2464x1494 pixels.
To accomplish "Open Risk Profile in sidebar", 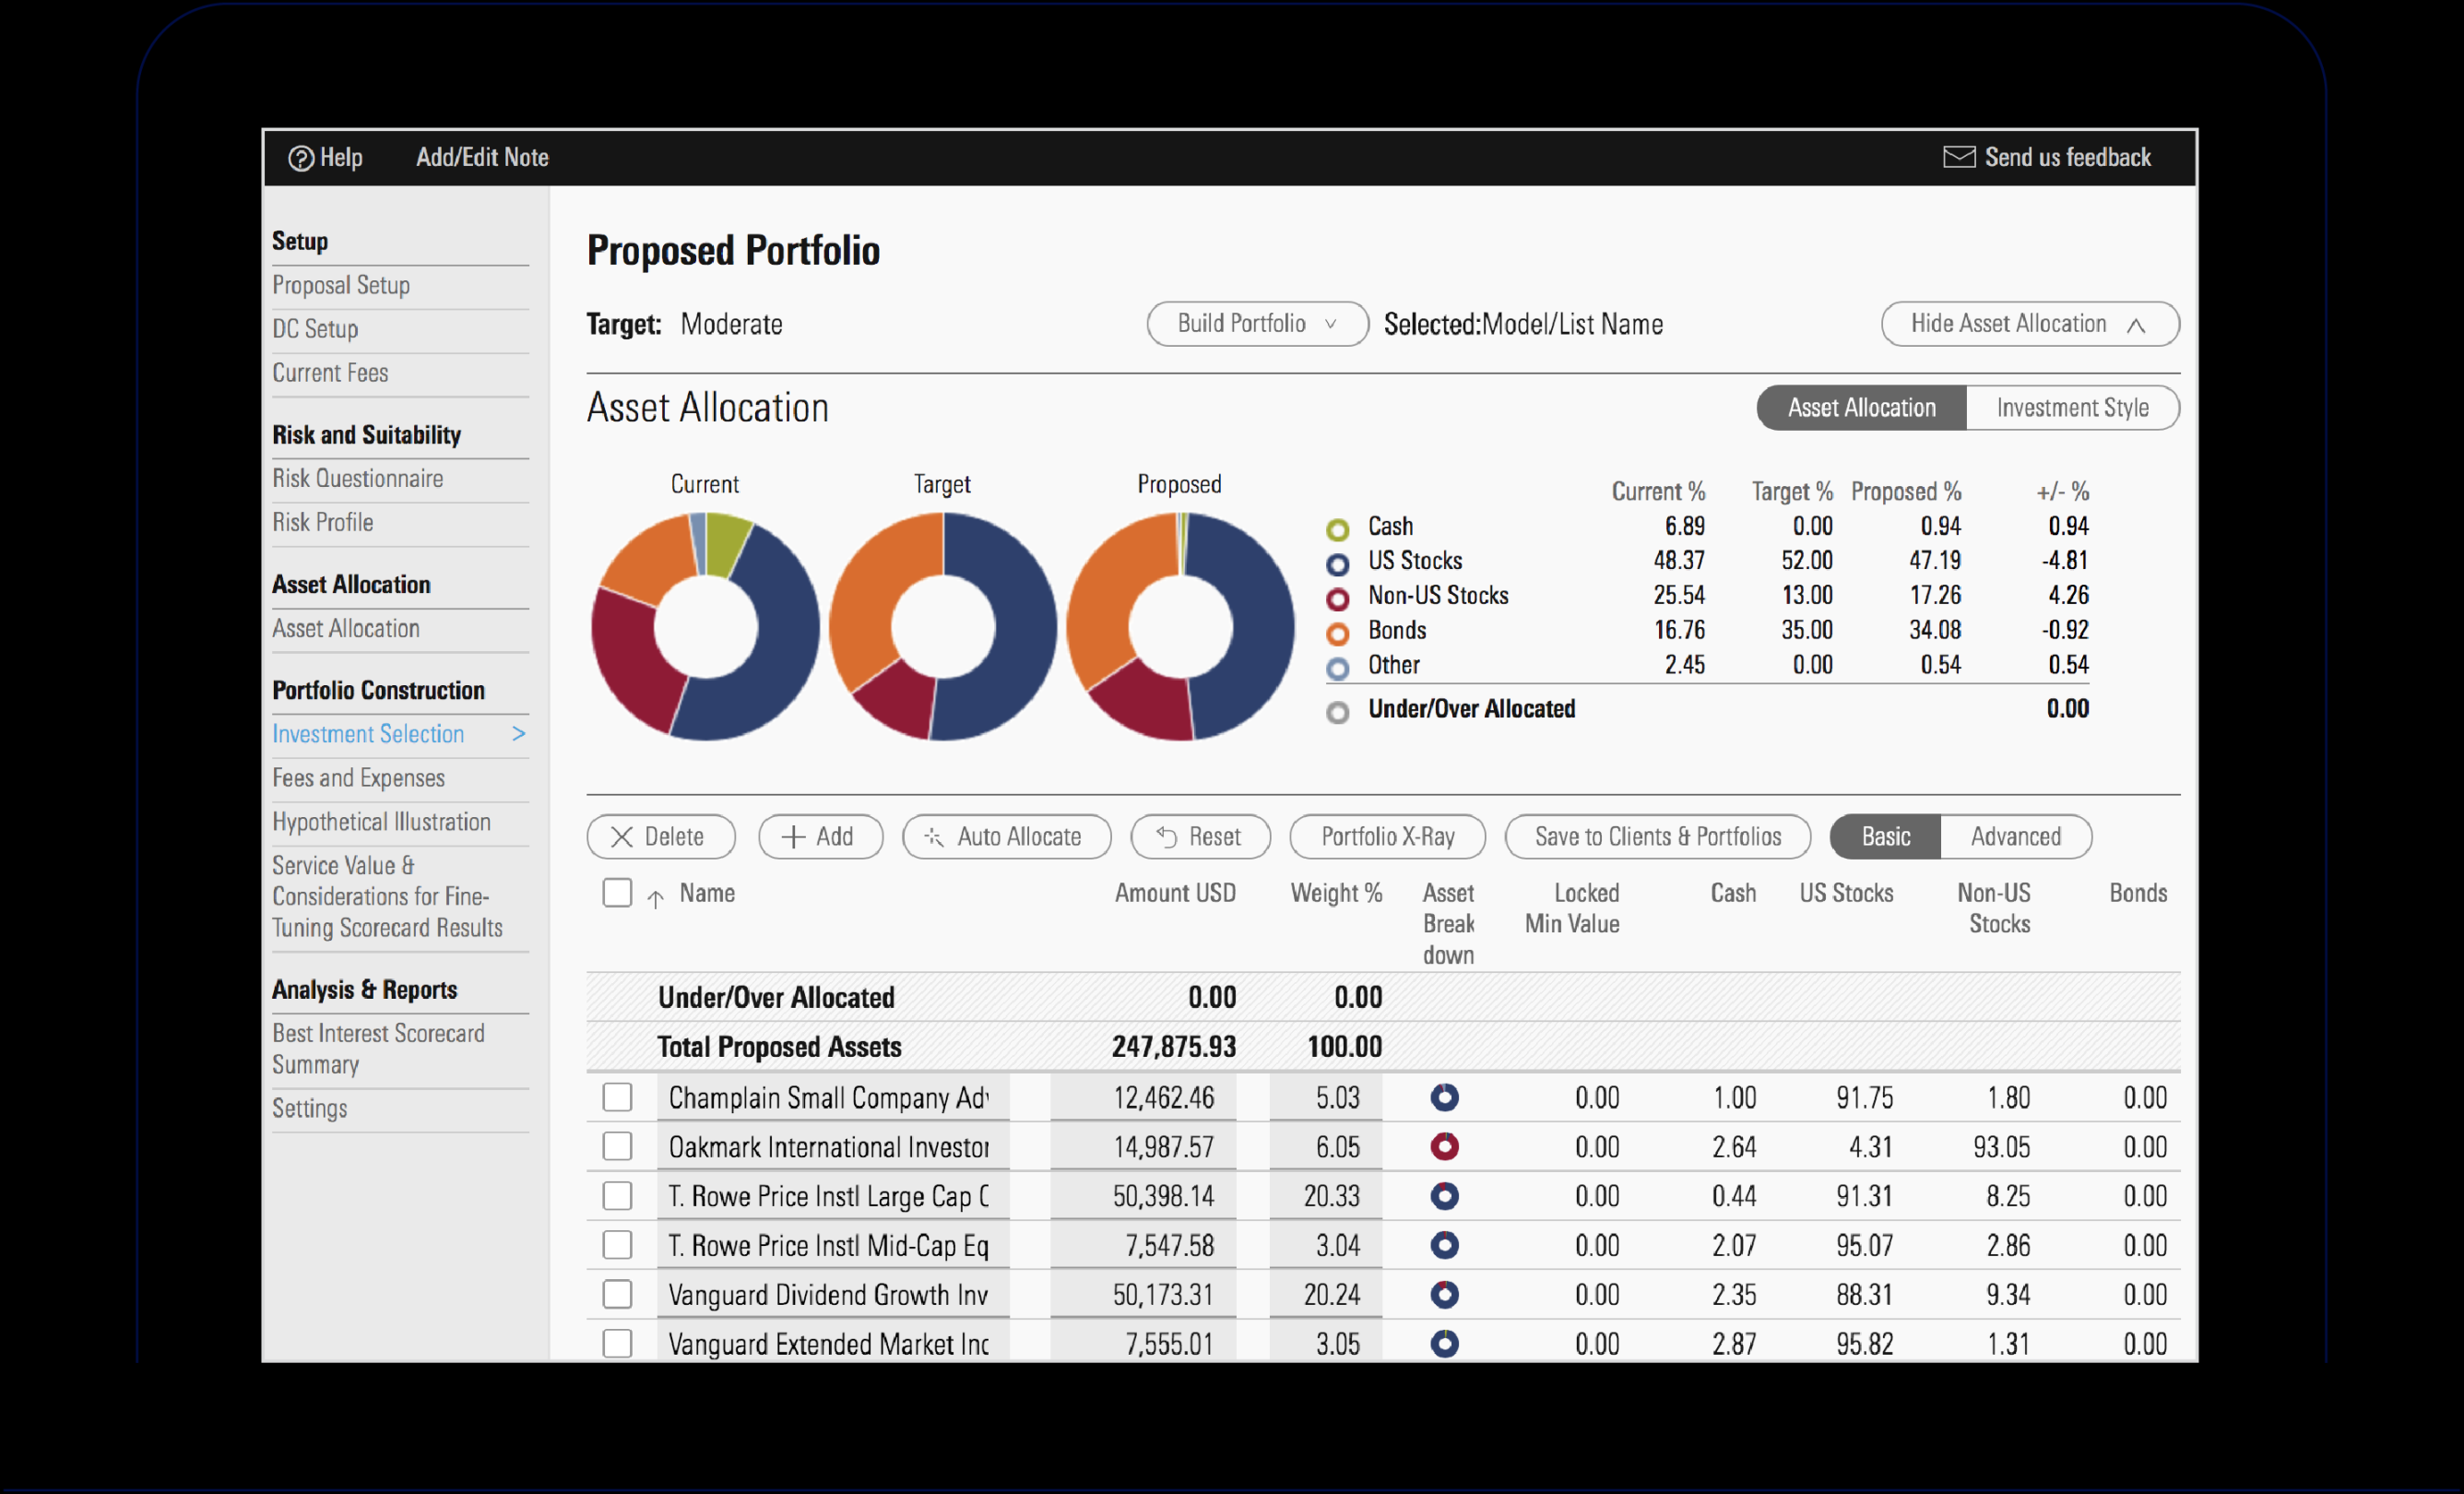I will 322,522.
